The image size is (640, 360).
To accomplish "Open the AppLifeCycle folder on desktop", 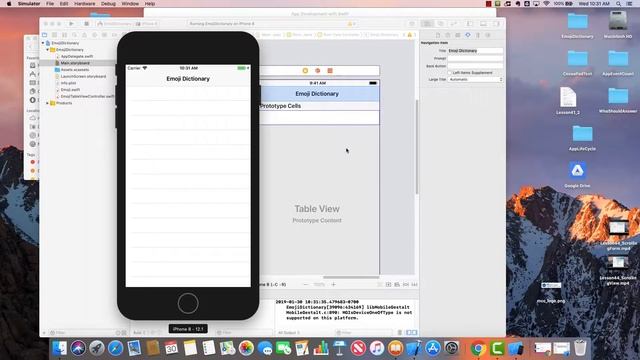I will [582, 138].
